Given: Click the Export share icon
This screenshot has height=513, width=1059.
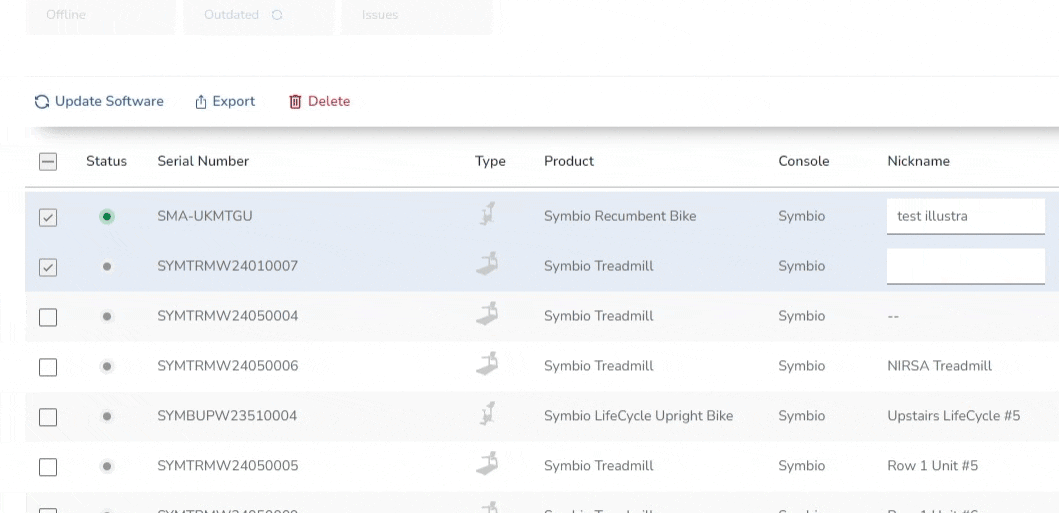Looking at the screenshot, I should coord(201,102).
